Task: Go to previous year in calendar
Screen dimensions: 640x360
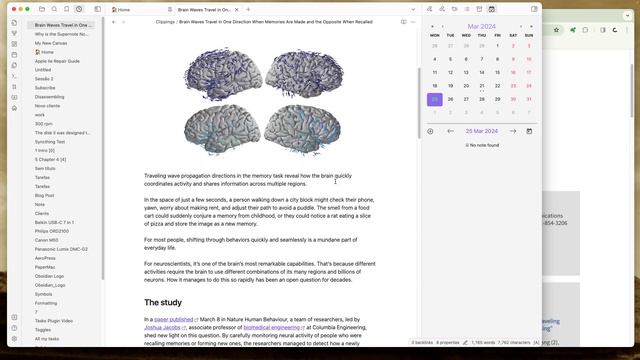Action: tap(432, 27)
